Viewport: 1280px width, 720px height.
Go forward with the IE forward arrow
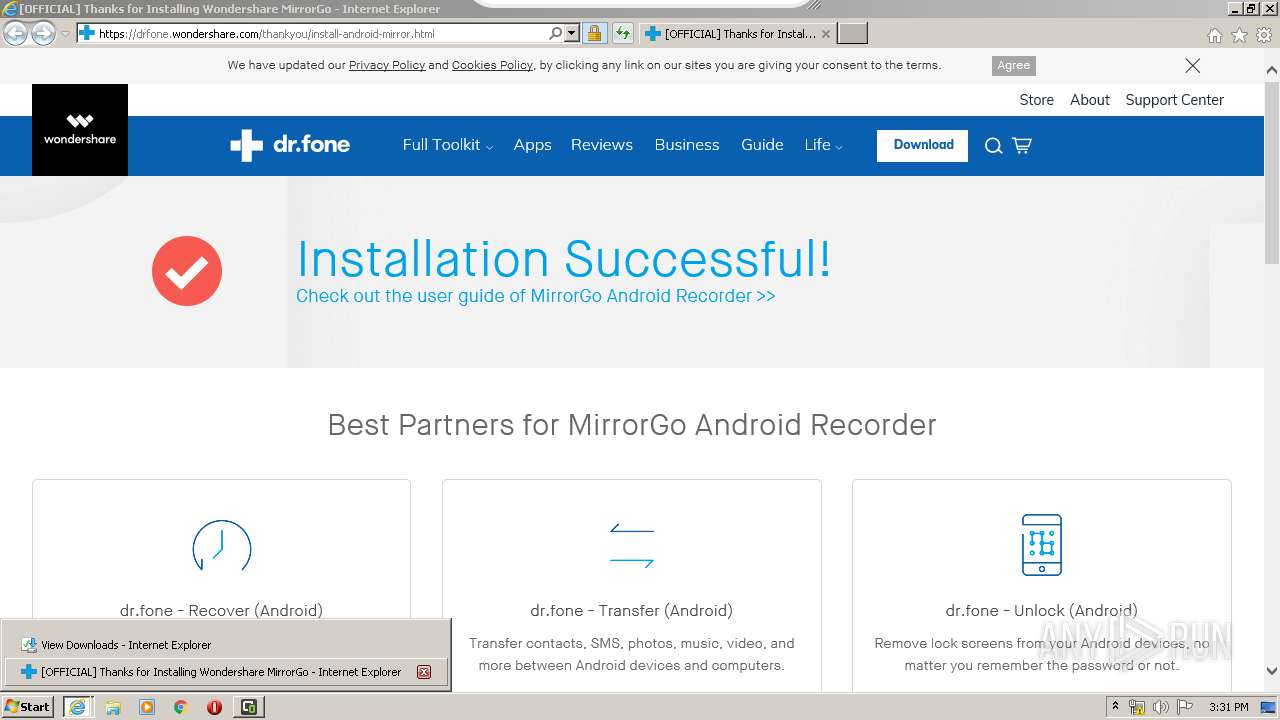click(43, 34)
